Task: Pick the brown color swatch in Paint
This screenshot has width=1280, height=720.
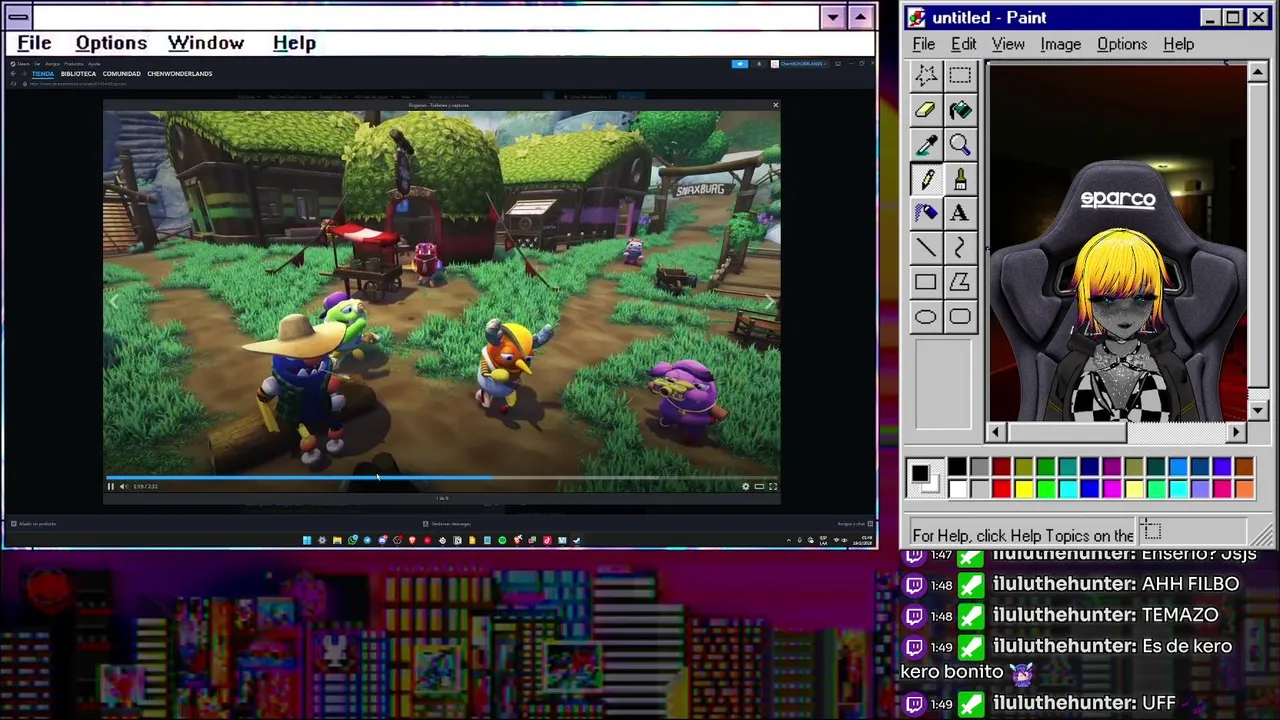Action: 1243,467
